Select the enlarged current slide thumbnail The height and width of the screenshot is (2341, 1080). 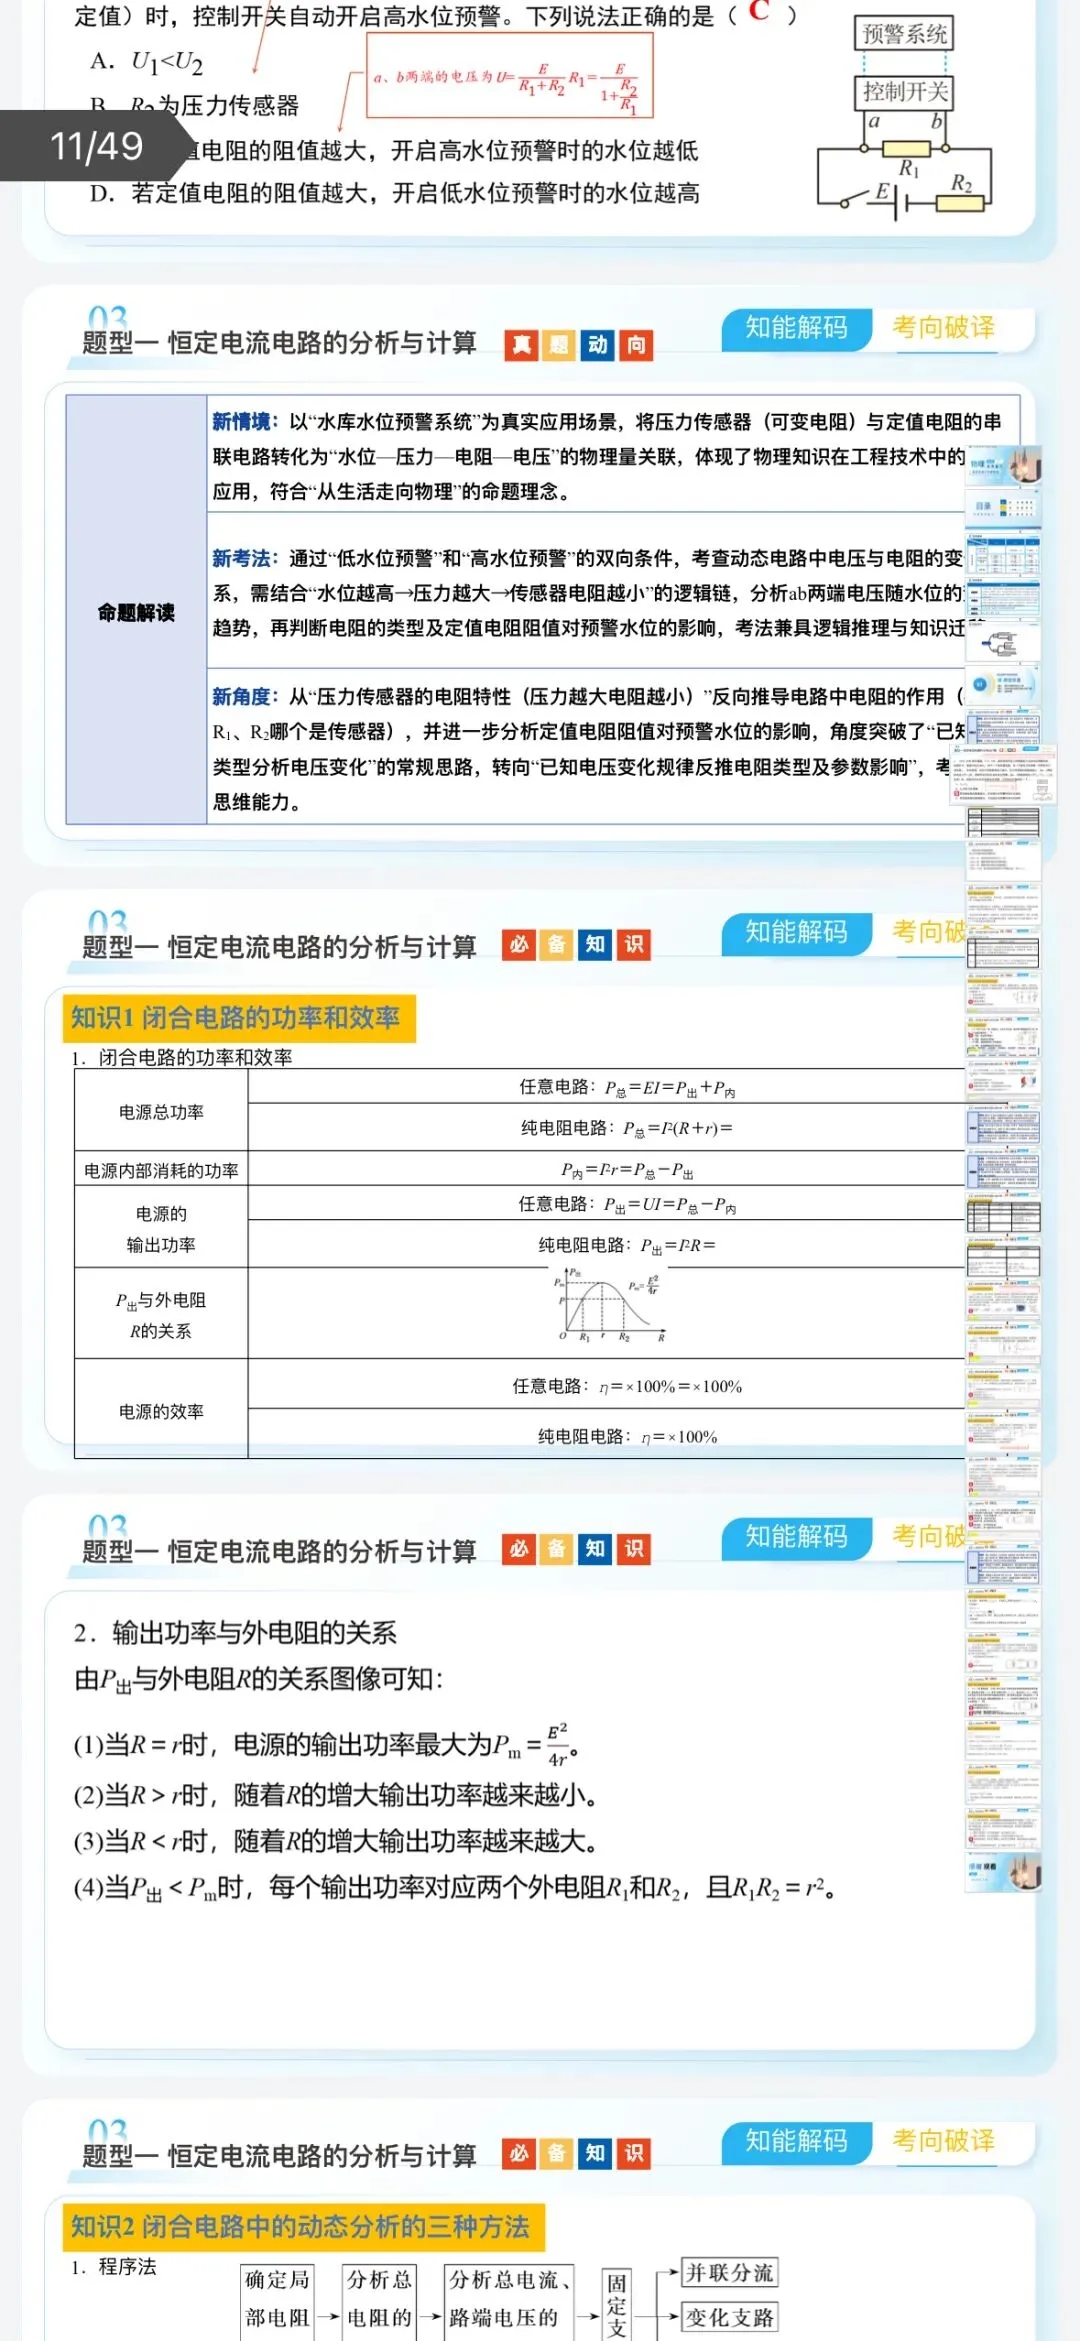[x=1003, y=775]
